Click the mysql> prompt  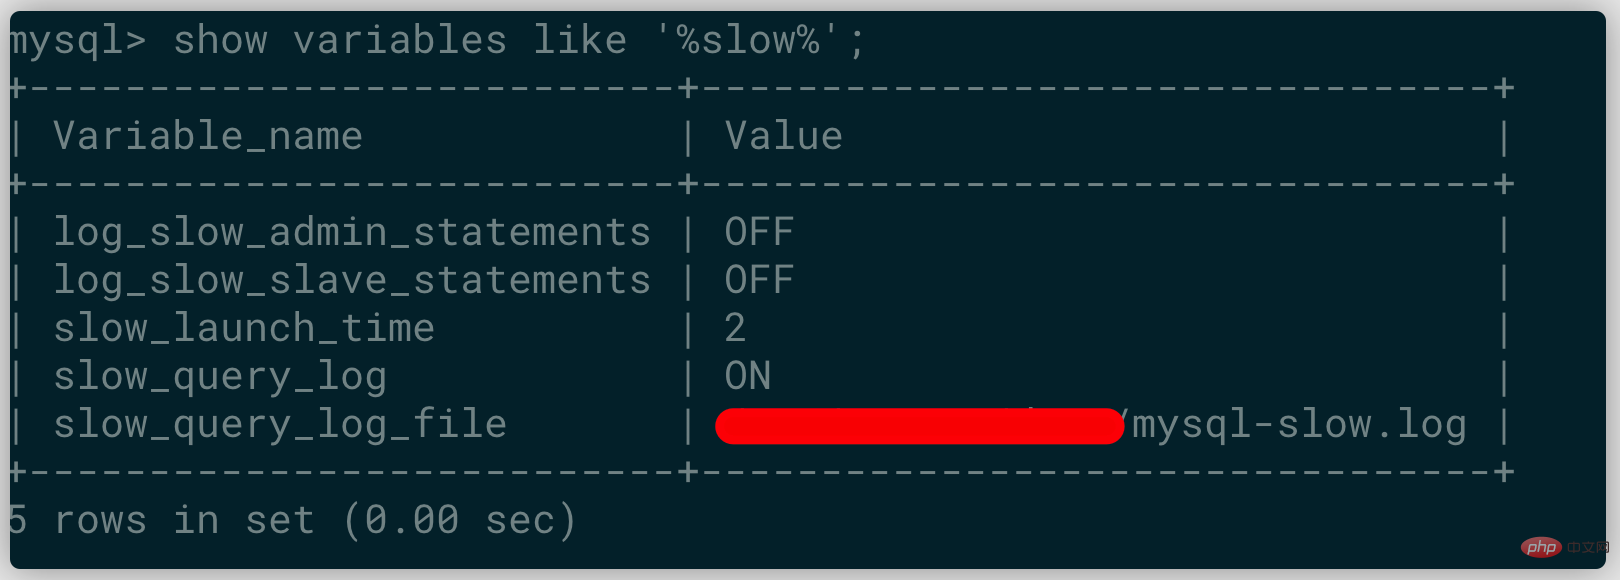click(78, 41)
